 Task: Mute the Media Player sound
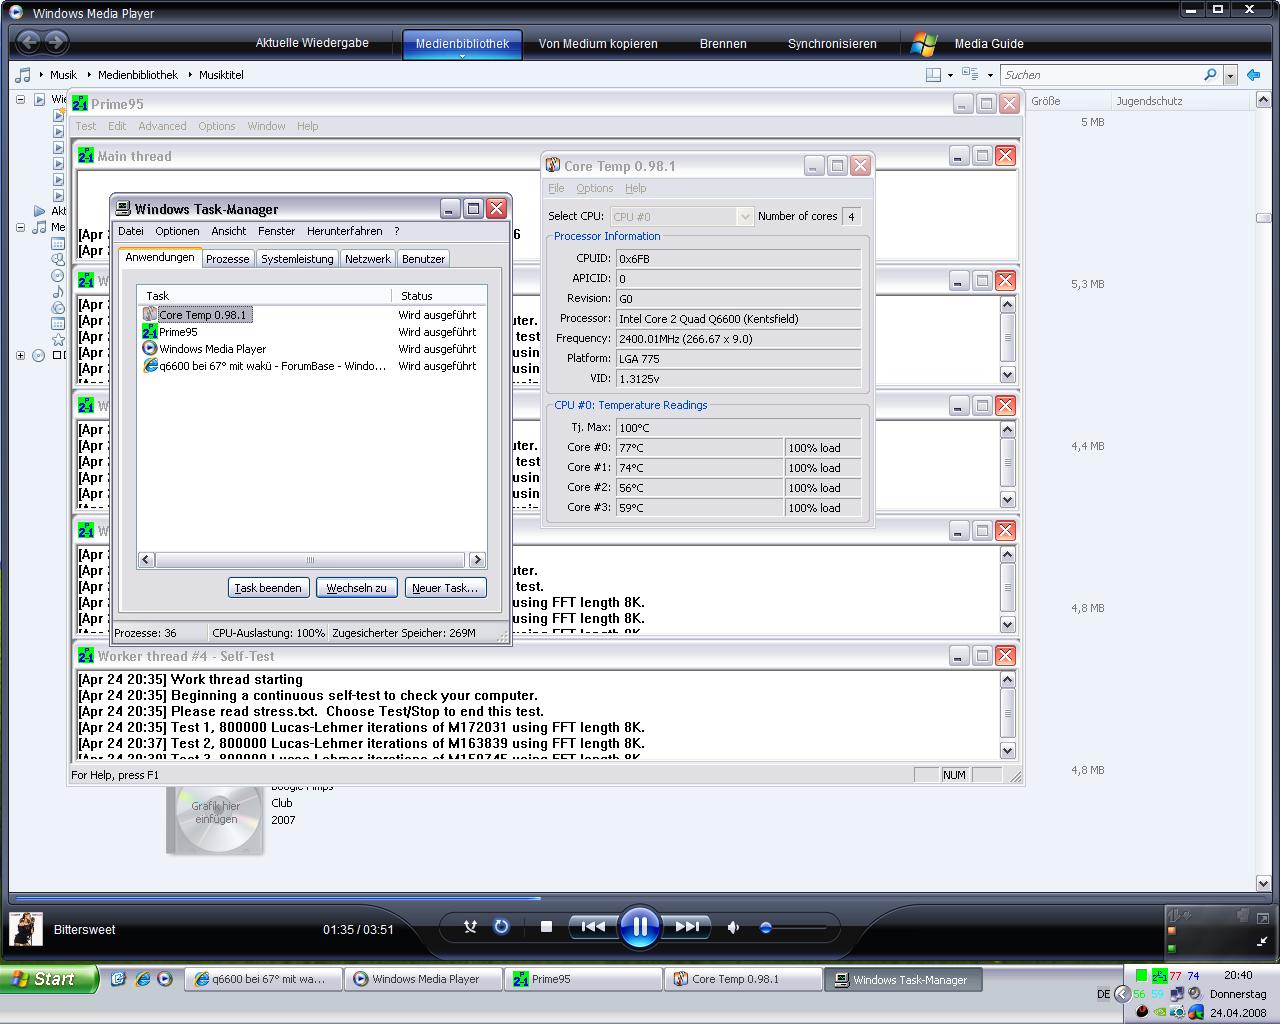pyautogui.click(x=733, y=927)
